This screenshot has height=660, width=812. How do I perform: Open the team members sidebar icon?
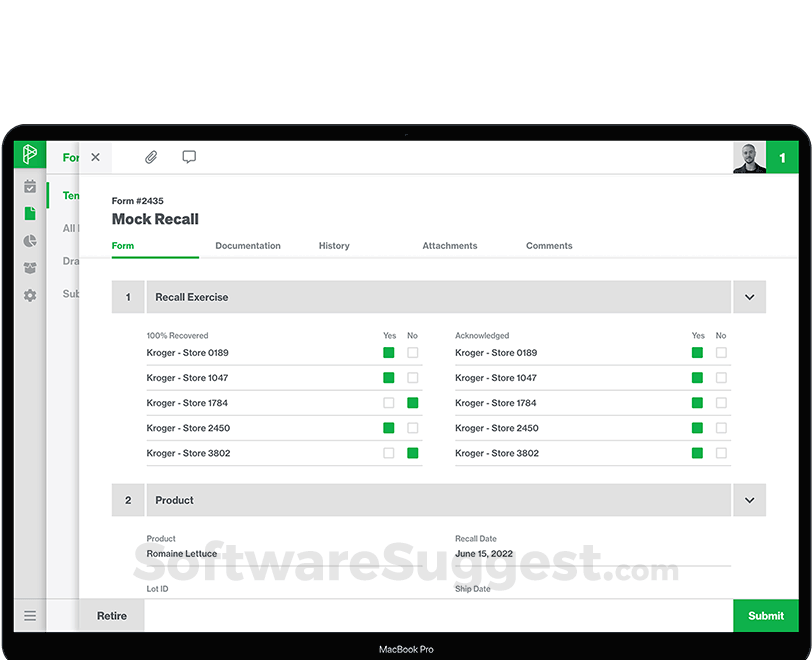pos(29,265)
